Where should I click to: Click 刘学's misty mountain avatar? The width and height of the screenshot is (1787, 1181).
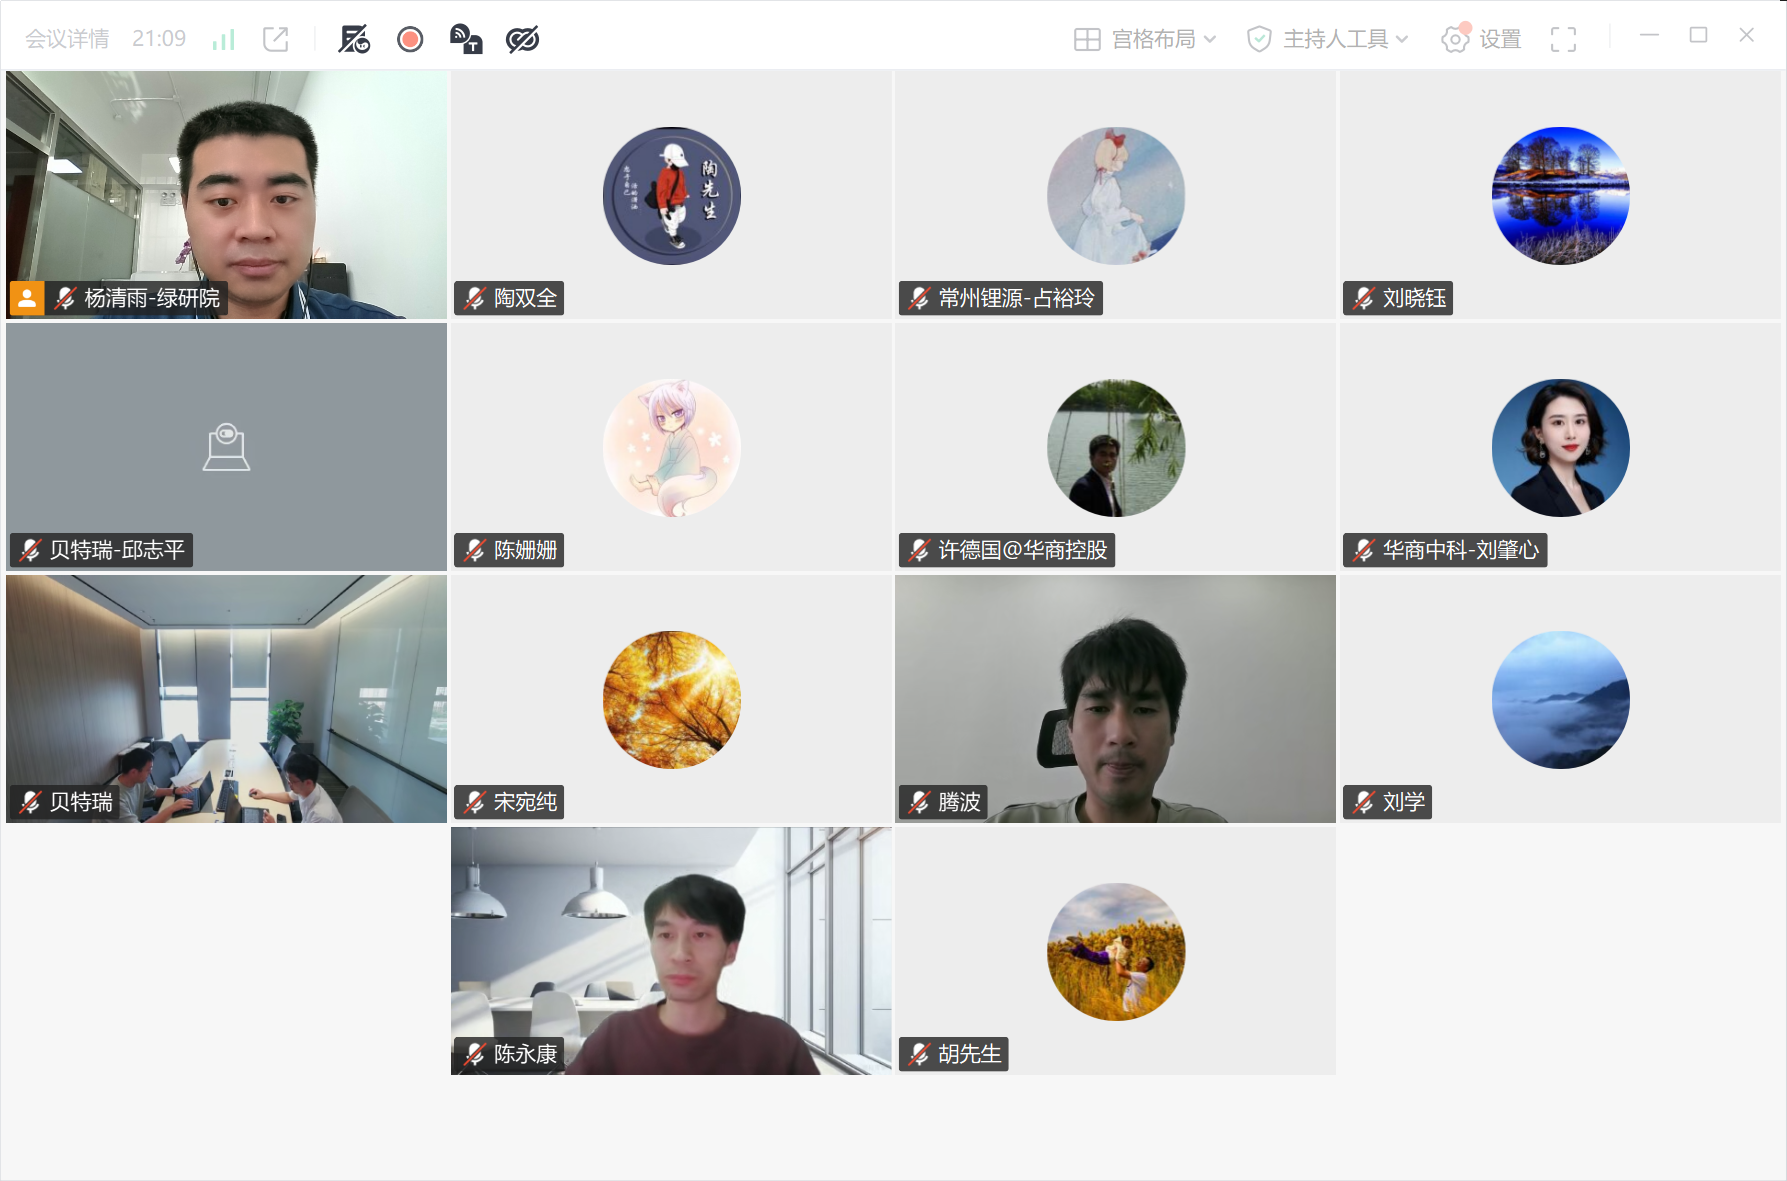coord(1561,700)
